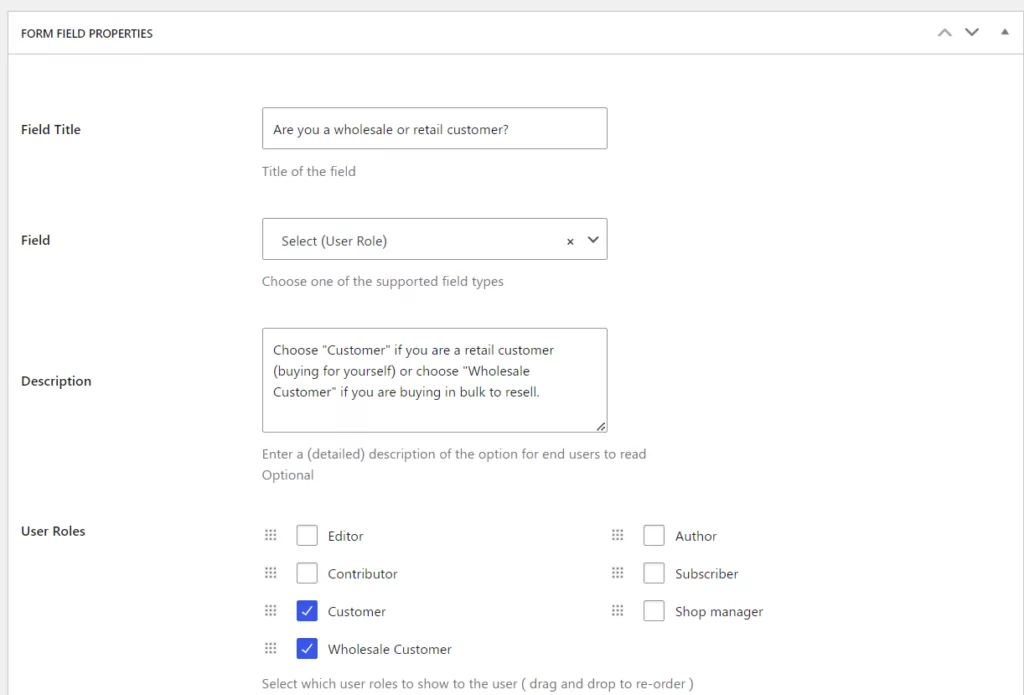Click the drag handle beside Subscriber
Viewport: 1024px width, 695px height.
tap(617, 573)
